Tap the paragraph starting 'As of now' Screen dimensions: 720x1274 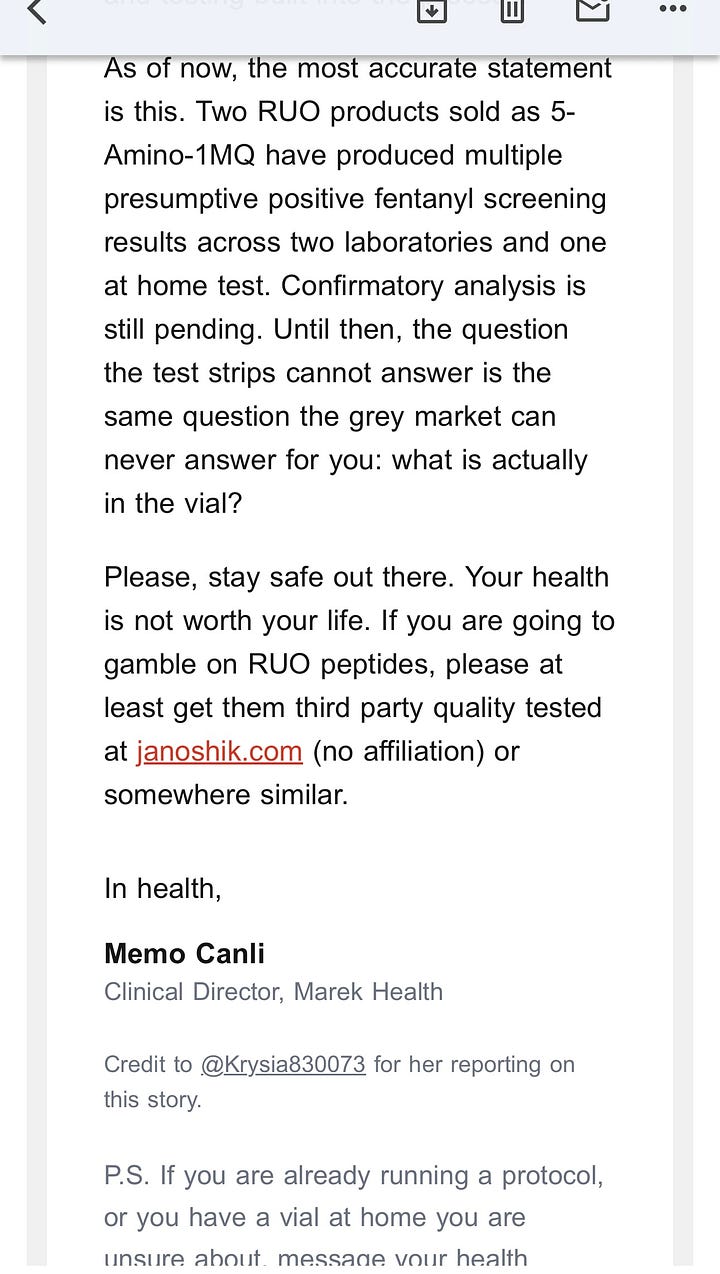[358, 286]
